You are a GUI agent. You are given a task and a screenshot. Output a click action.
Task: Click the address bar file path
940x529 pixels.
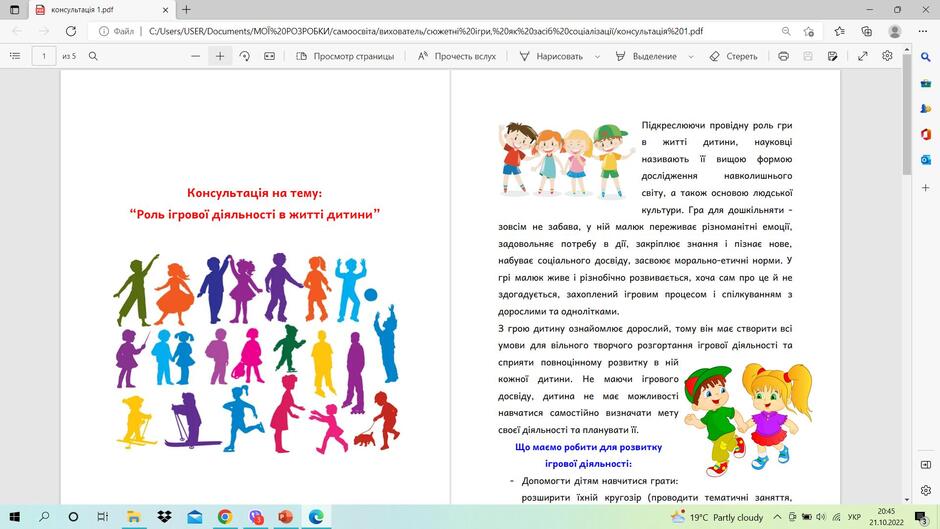[426, 31]
